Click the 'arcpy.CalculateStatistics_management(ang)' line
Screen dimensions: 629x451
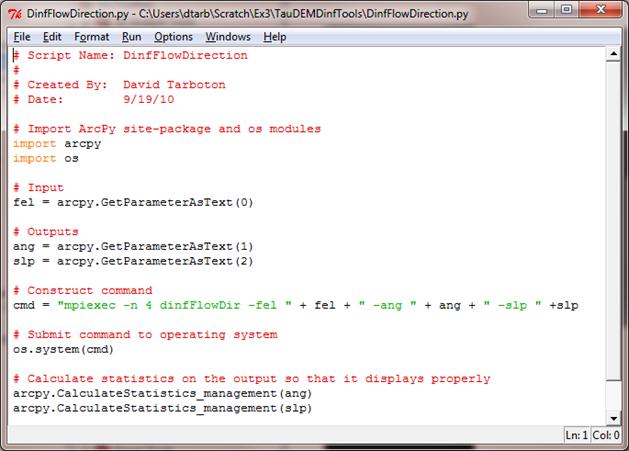click(162, 393)
